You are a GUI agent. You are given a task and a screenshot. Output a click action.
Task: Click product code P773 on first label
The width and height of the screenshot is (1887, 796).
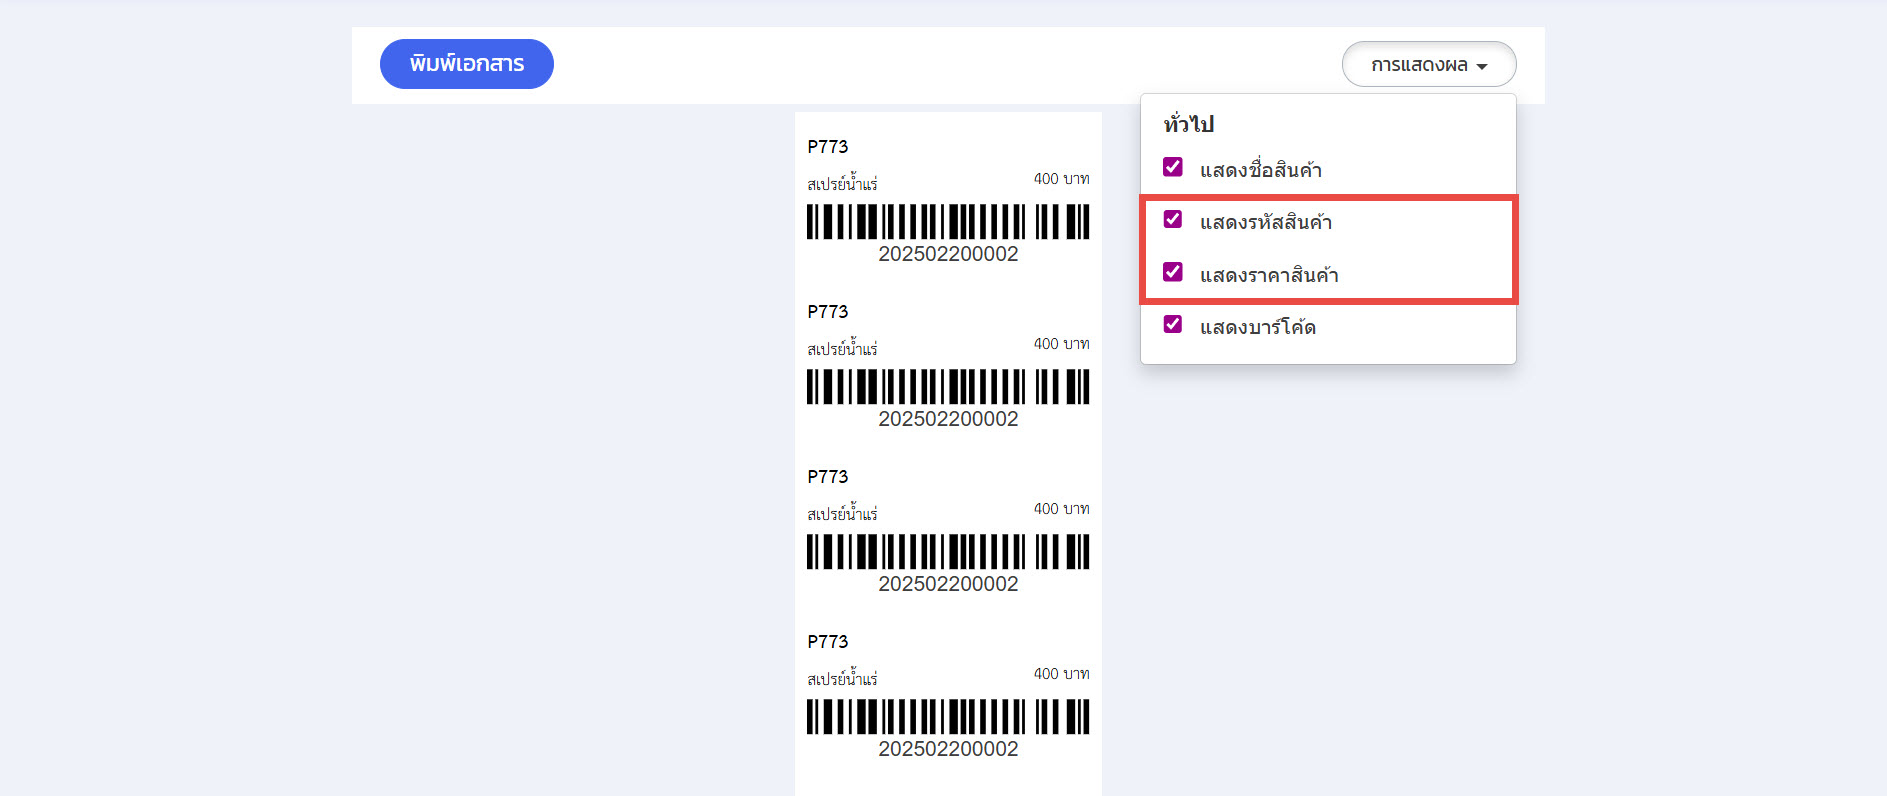[x=827, y=147]
